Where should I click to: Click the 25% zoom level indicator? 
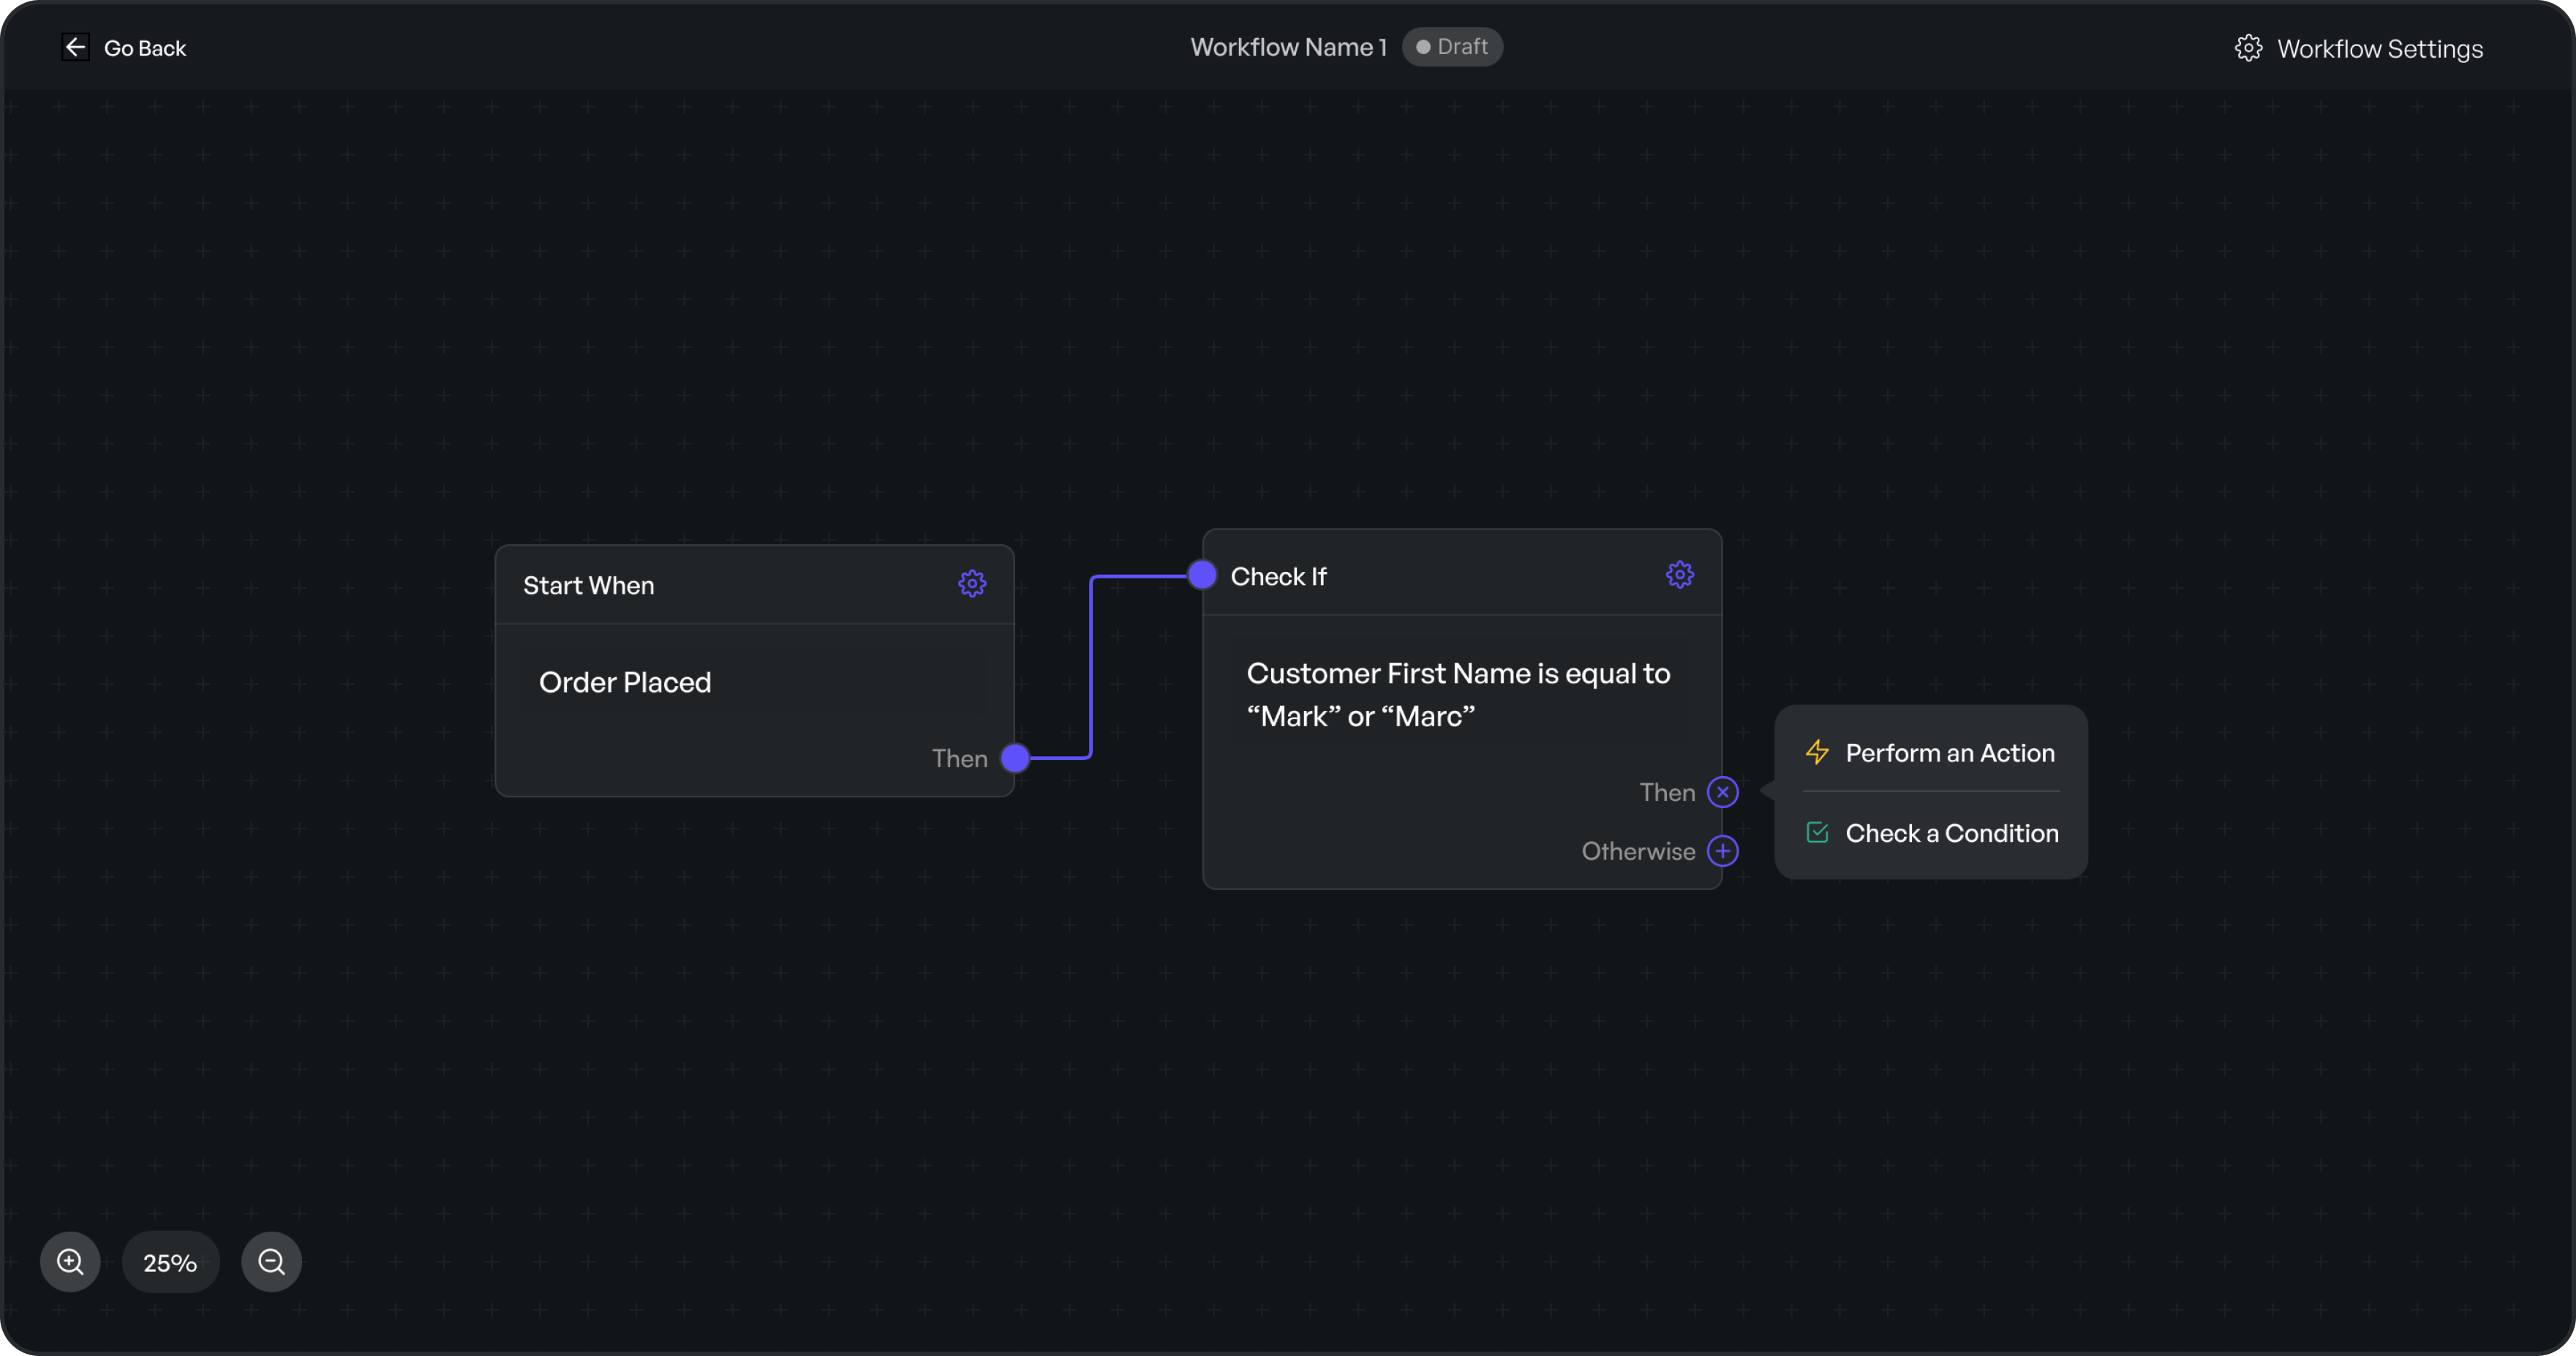pos(170,1263)
